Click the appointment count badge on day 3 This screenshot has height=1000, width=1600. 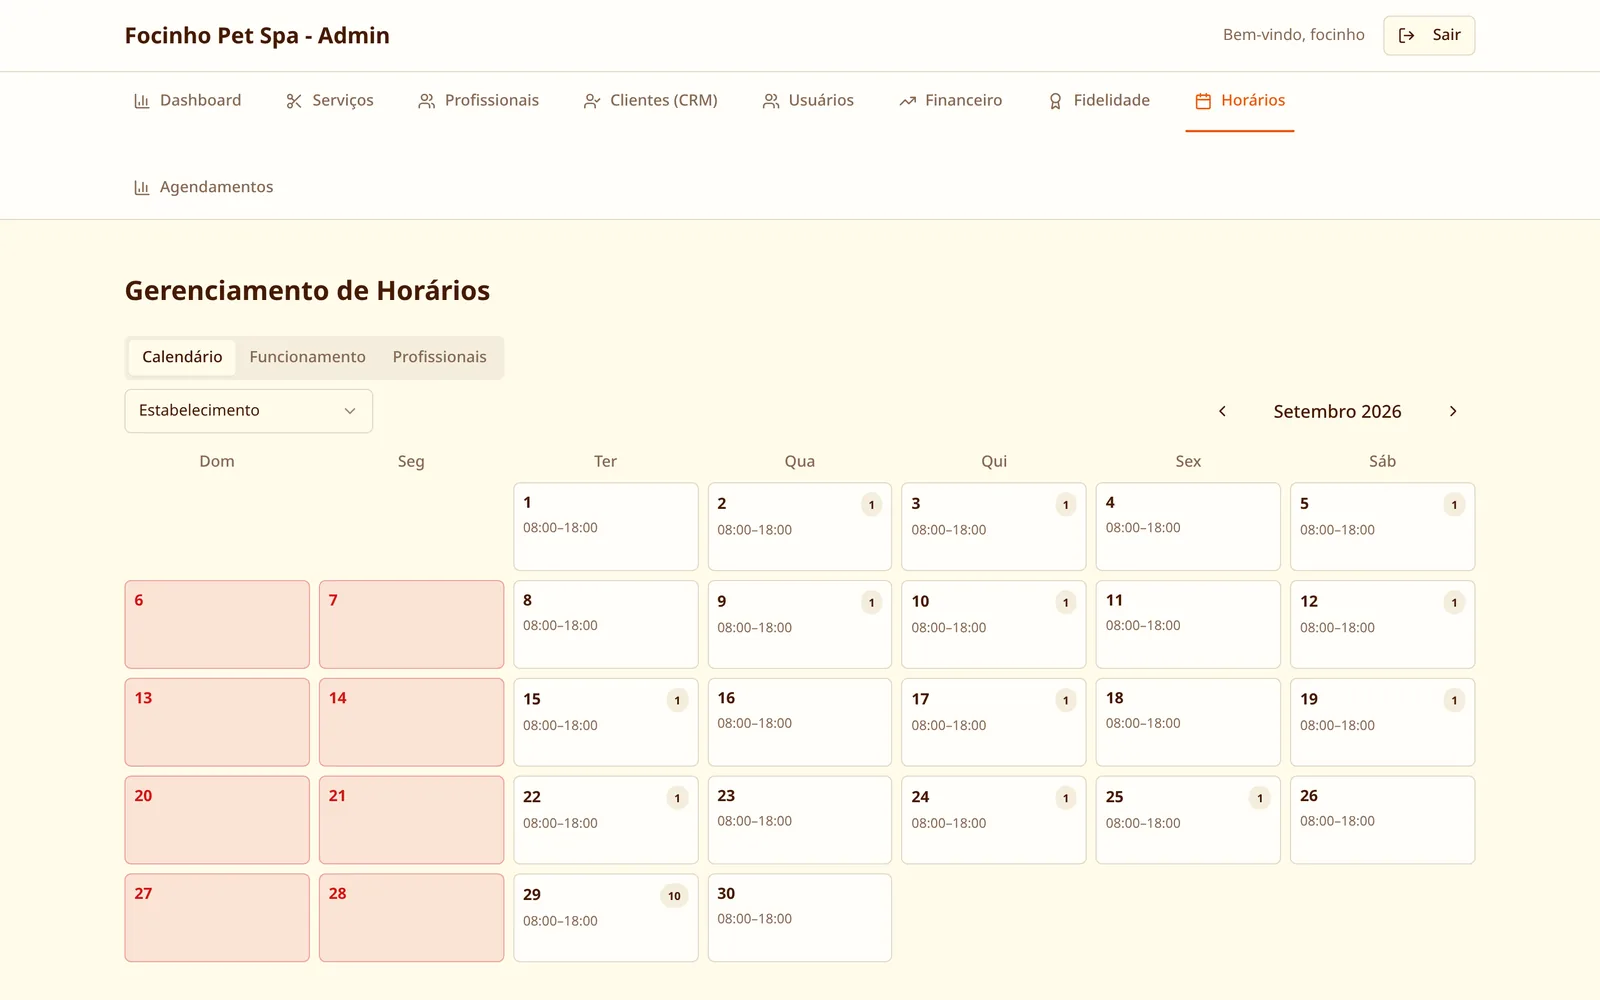[x=1066, y=505]
